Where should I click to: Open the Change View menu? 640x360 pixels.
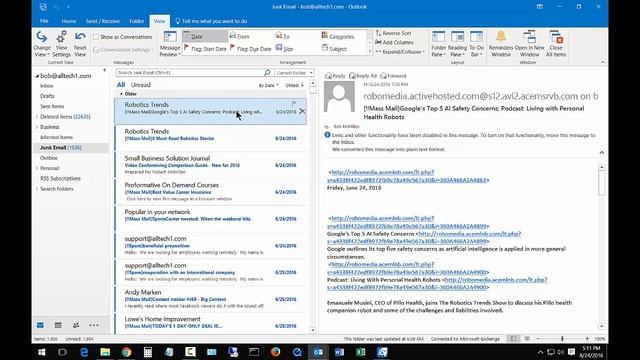[x=42, y=44]
